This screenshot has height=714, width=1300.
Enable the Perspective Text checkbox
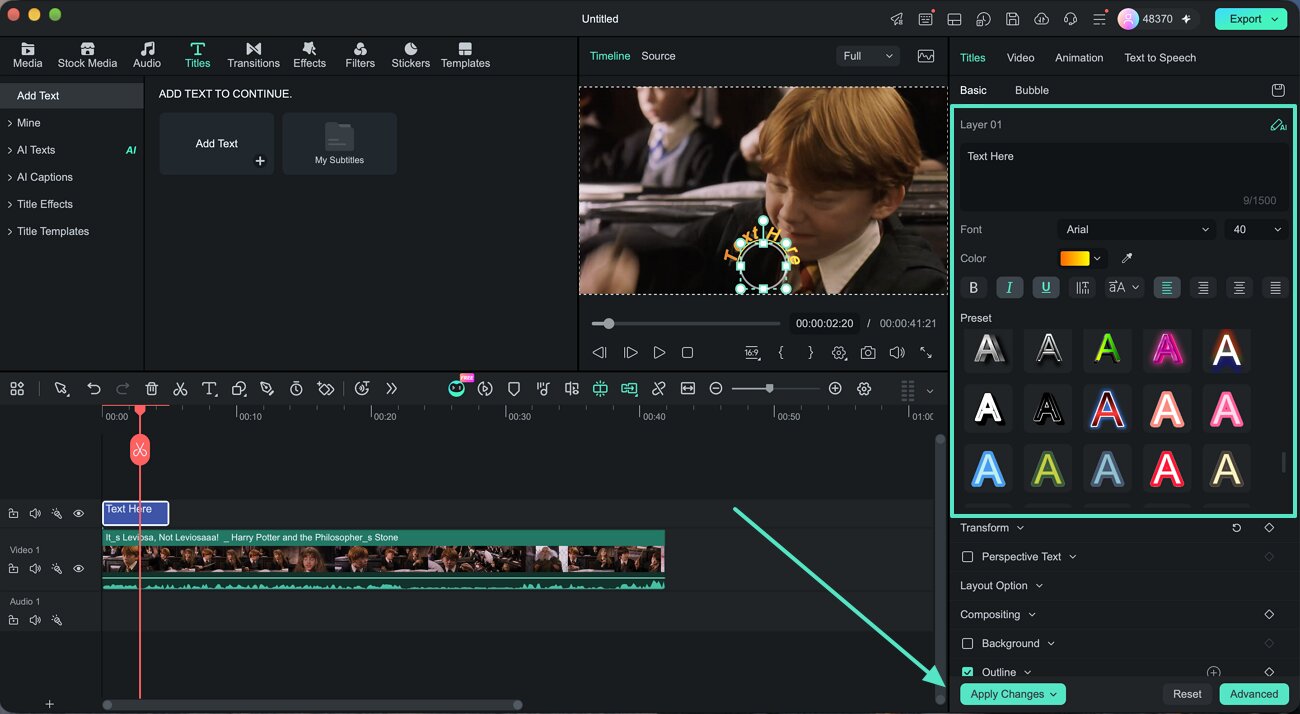coord(967,557)
